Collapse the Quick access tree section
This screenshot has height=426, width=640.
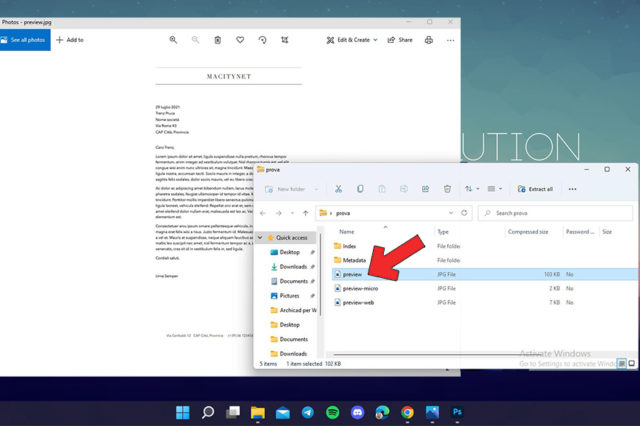click(x=260, y=238)
